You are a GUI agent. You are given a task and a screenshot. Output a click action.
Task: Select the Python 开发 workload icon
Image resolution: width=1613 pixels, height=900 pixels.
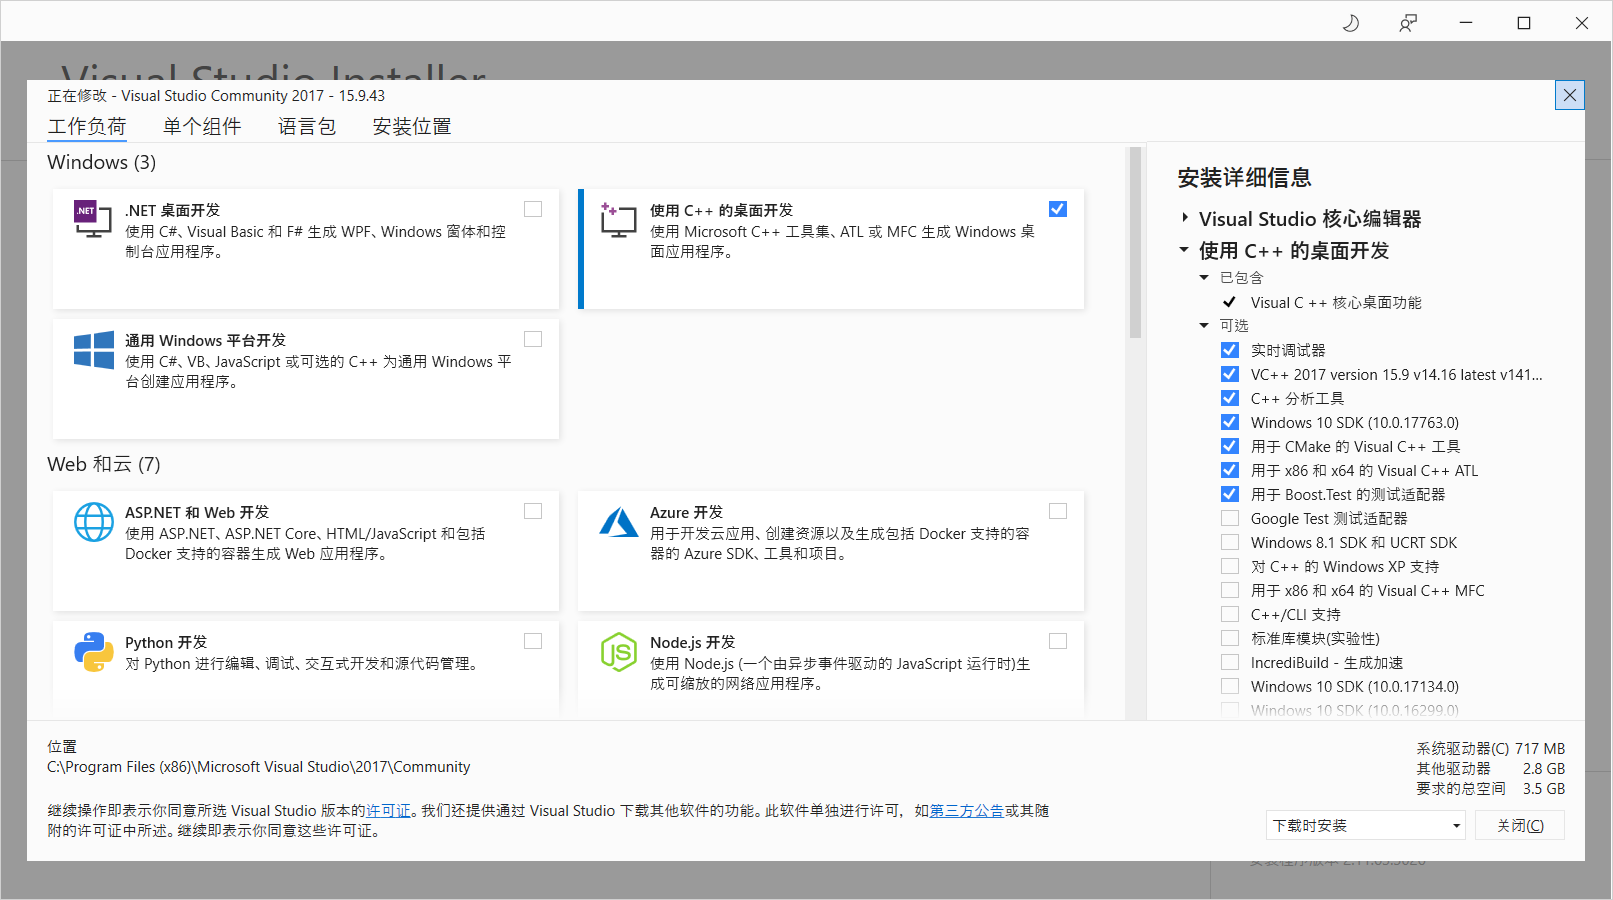93,652
